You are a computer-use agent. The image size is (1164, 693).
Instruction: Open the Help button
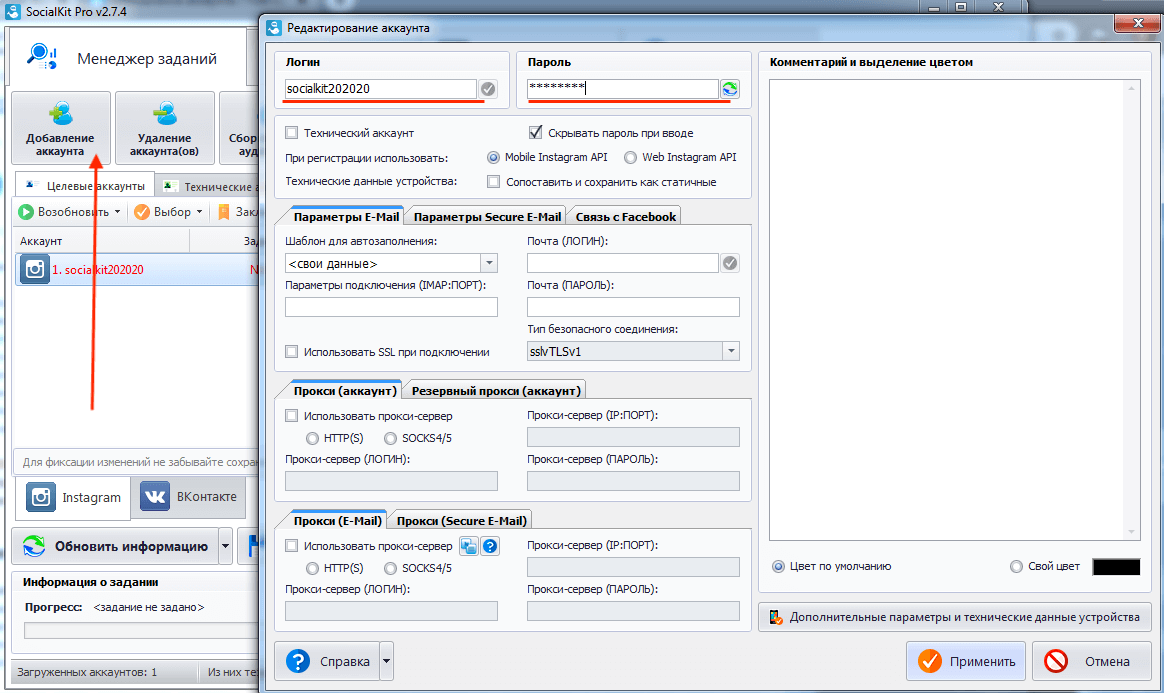pyautogui.click(x=327, y=661)
